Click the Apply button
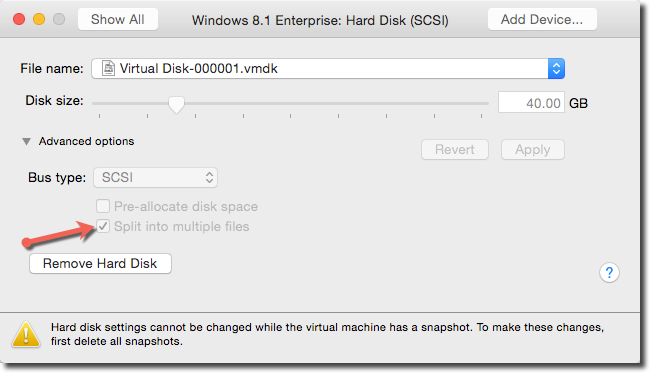 click(x=533, y=150)
